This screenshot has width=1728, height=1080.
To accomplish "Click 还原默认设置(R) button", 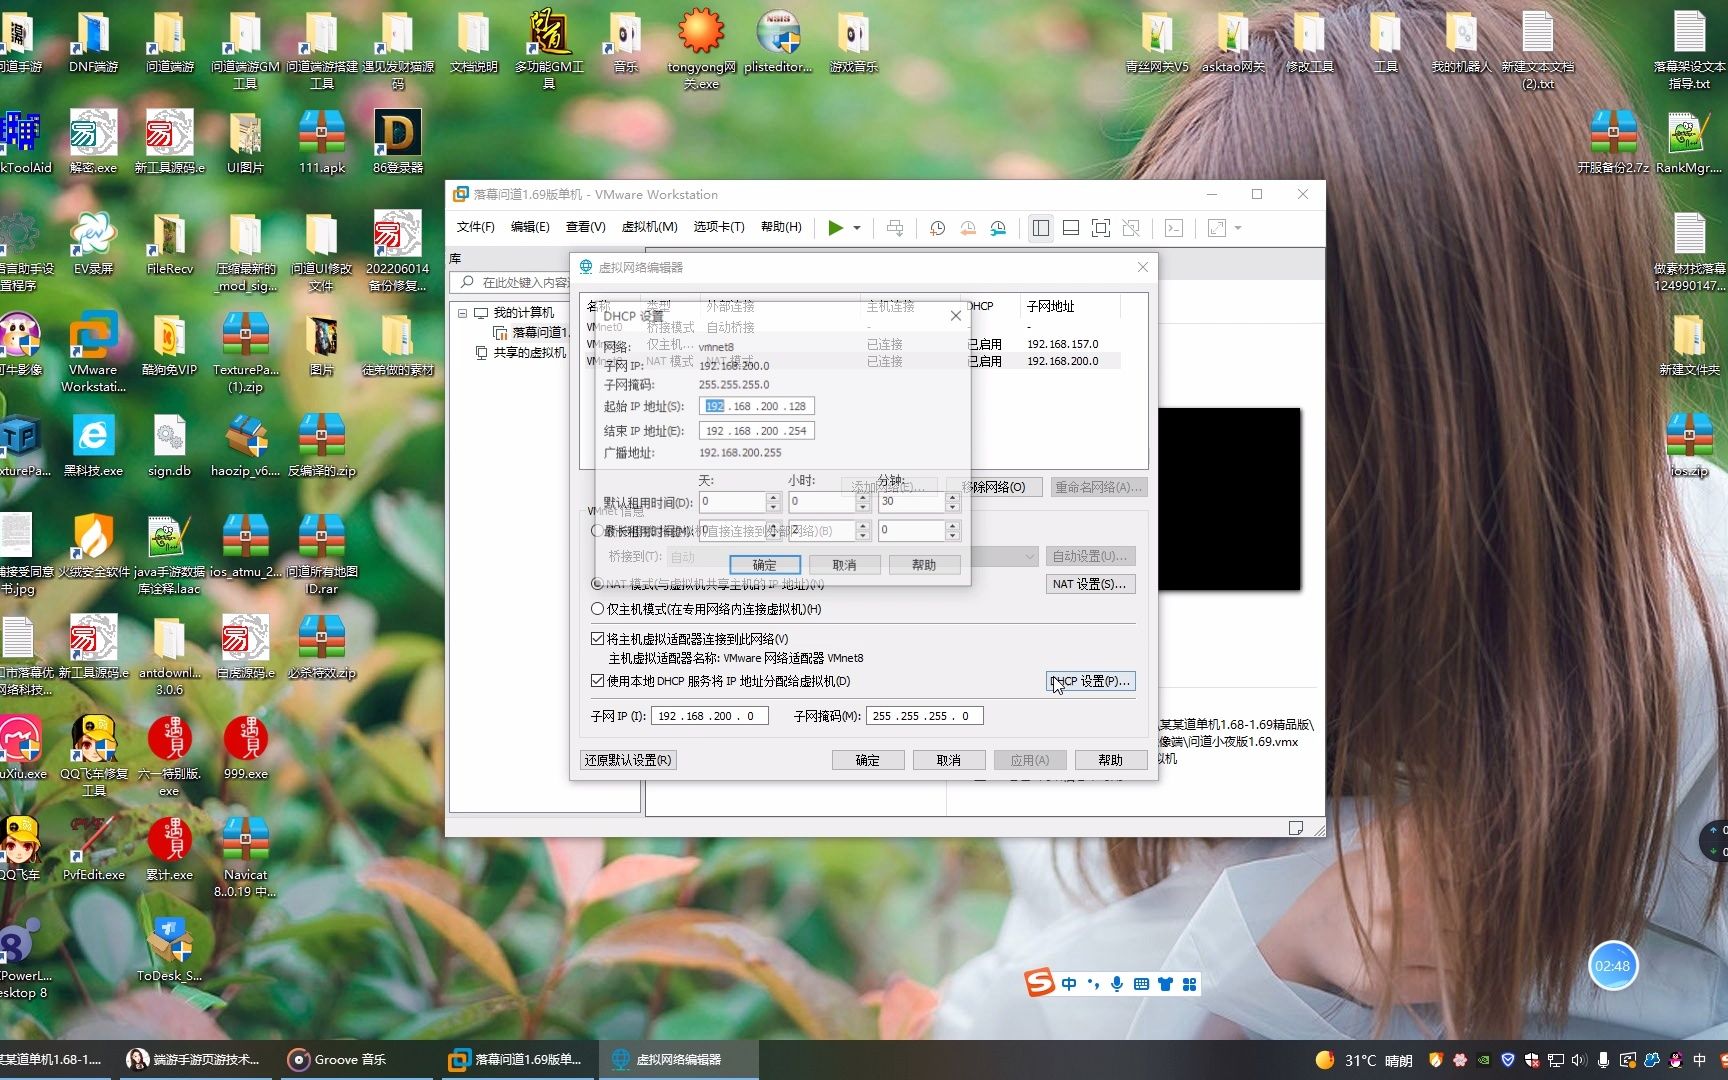I will click(628, 760).
